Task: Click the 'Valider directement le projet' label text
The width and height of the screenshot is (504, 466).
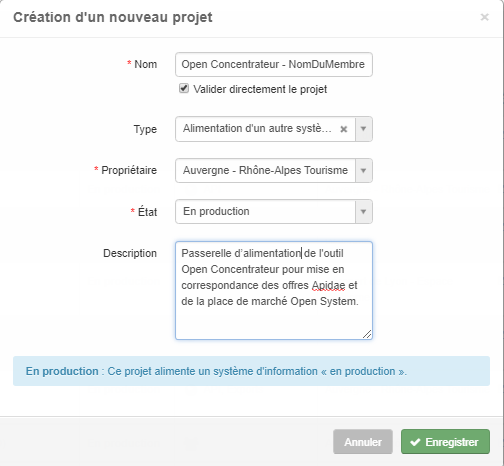Action: [x=260, y=89]
